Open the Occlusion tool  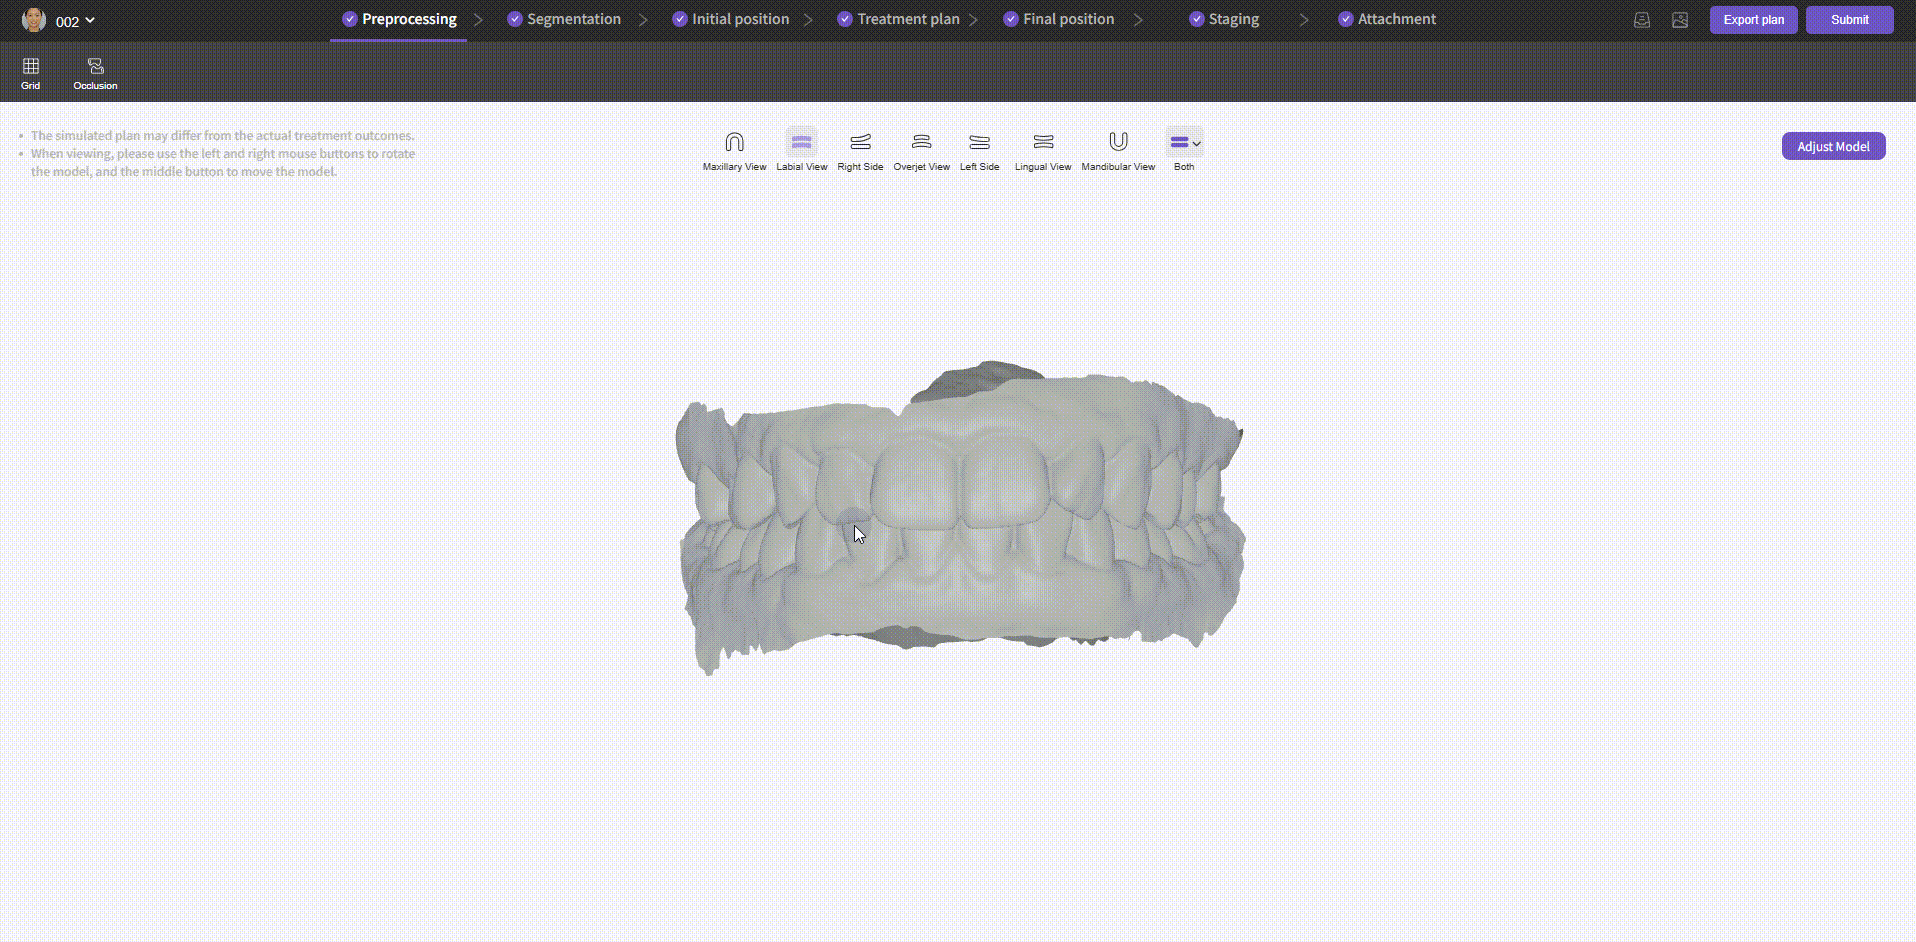tap(95, 73)
